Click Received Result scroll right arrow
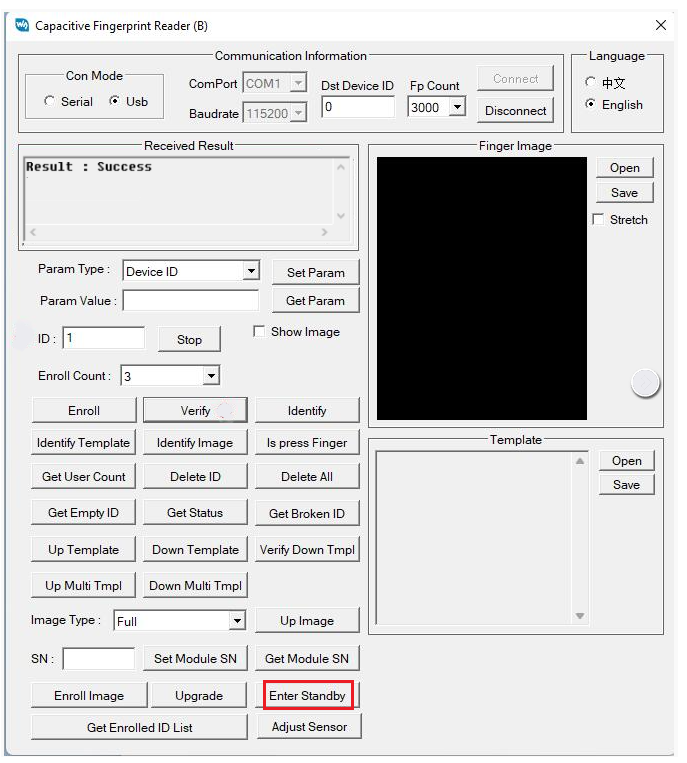The height and width of the screenshot is (763, 687). [325, 232]
